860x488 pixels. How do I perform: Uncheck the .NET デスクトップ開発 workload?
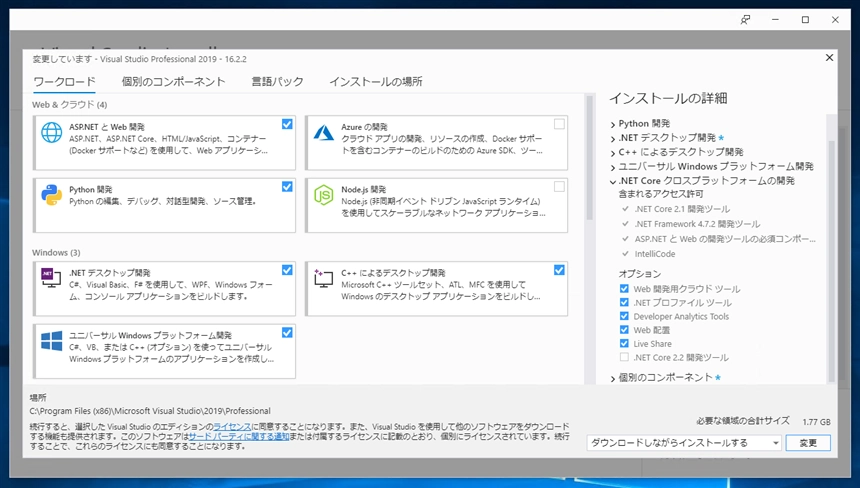tap(287, 270)
